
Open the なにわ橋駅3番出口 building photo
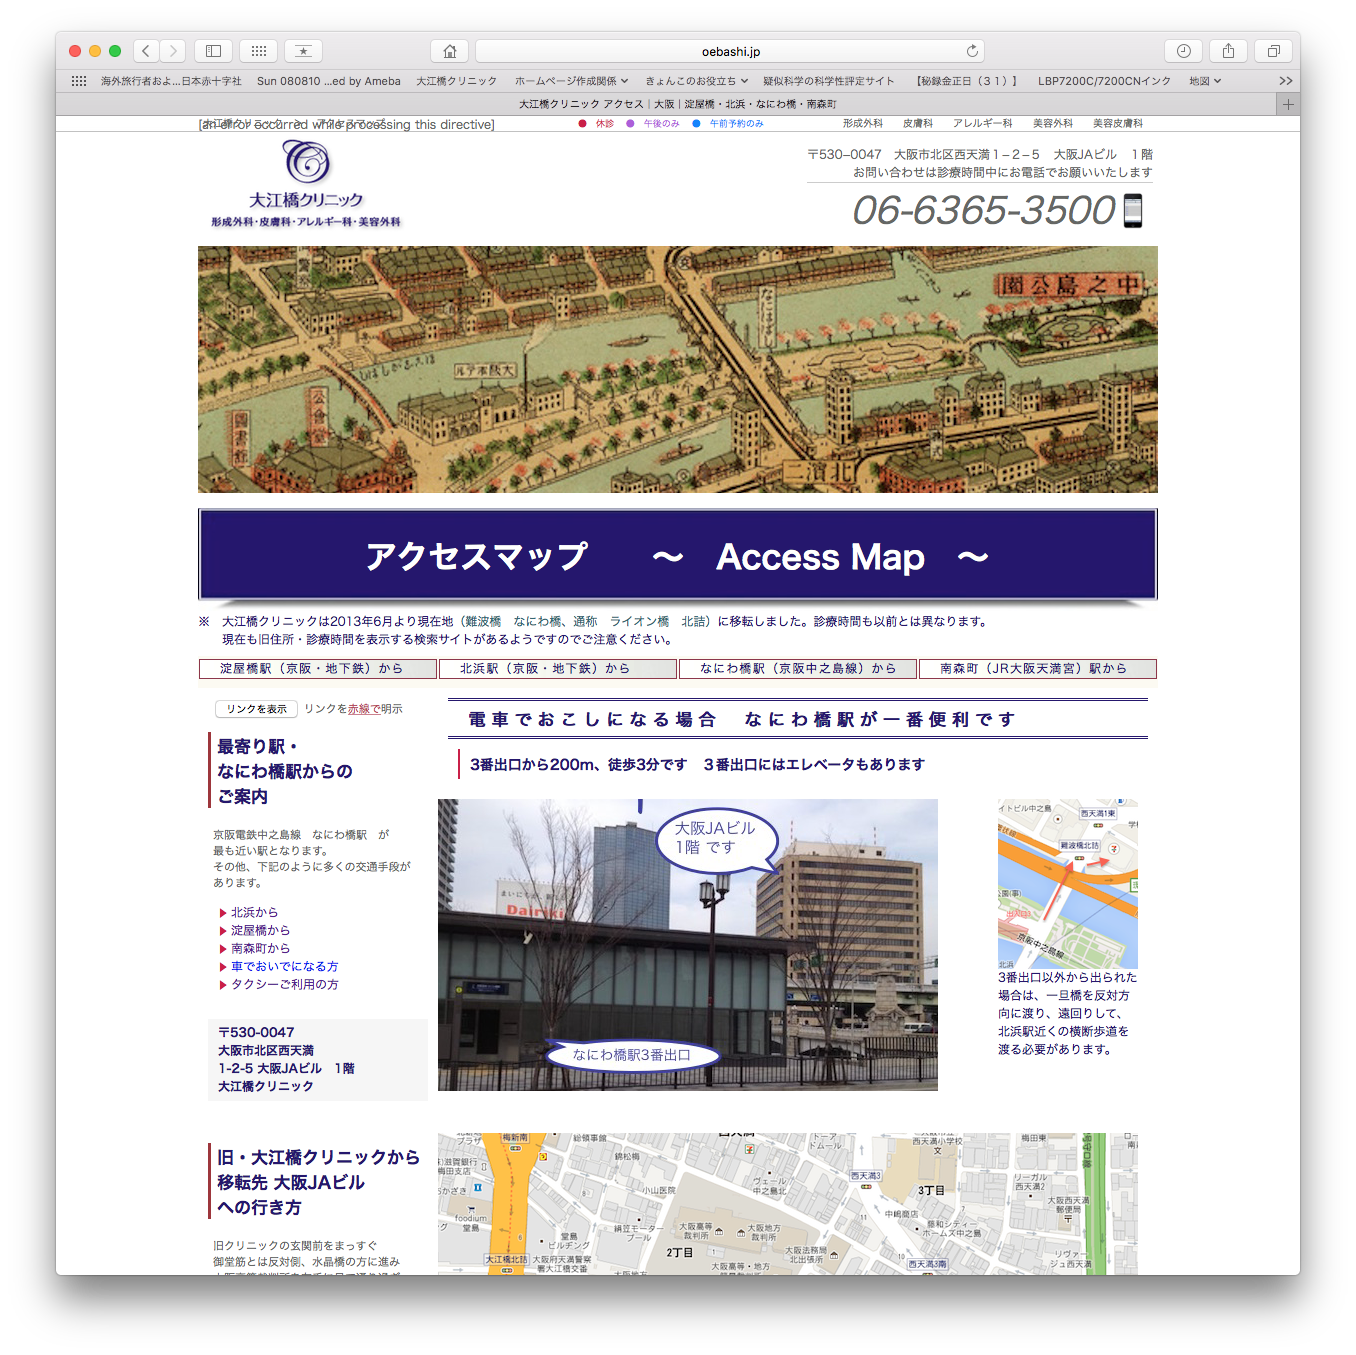click(x=688, y=945)
